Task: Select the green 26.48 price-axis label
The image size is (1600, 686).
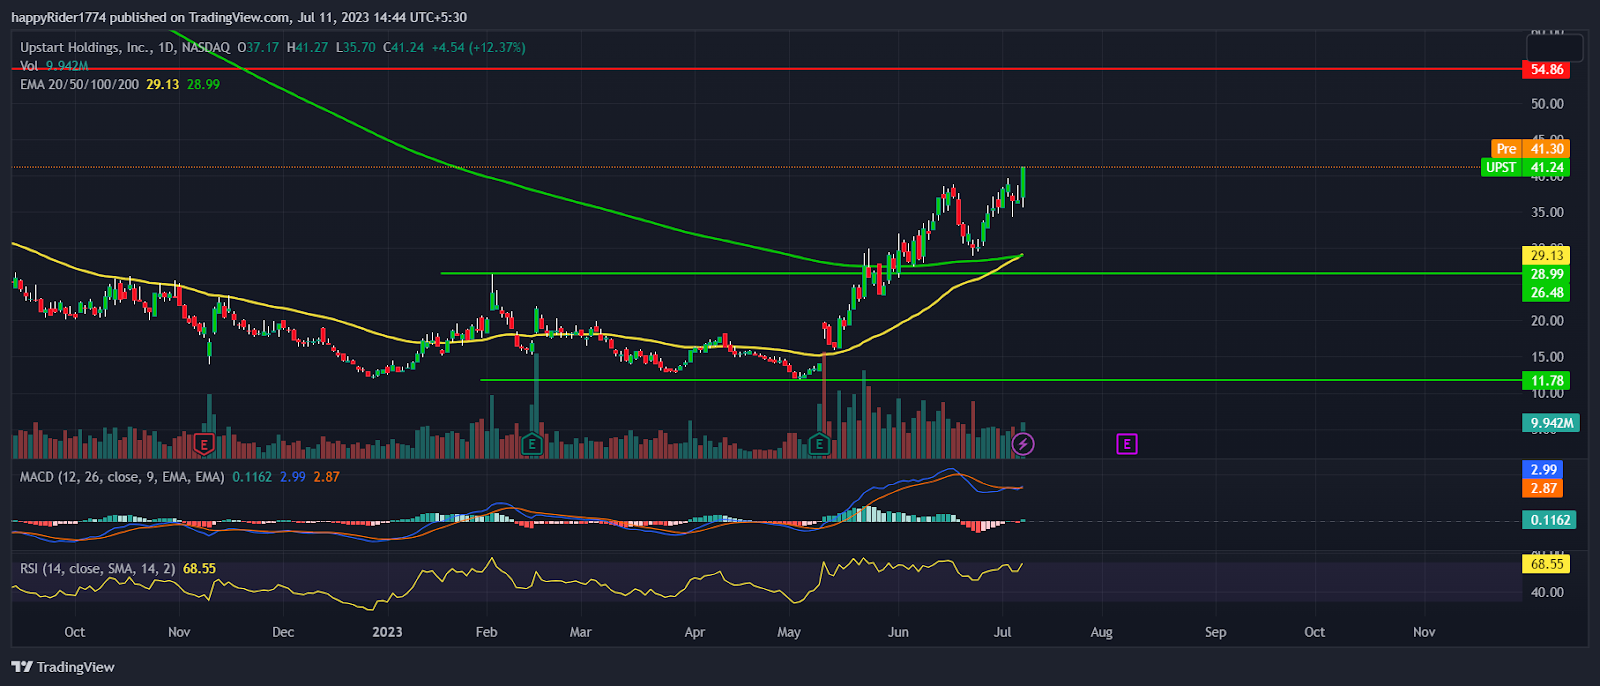Action: click(1546, 292)
